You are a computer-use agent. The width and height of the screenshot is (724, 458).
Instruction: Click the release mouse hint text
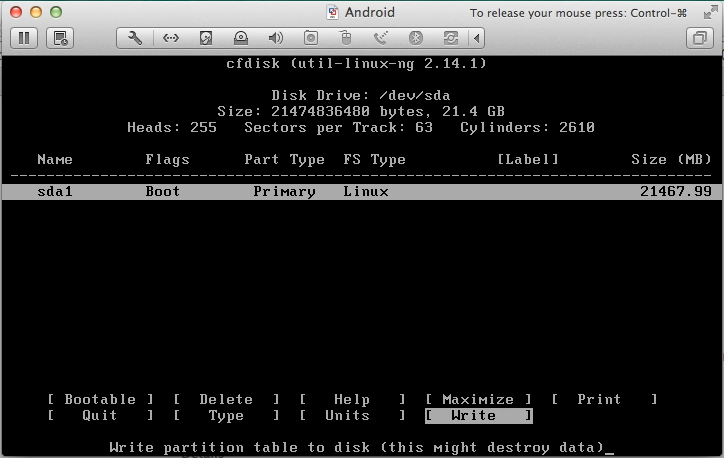pyautogui.click(x=579, y=13)
